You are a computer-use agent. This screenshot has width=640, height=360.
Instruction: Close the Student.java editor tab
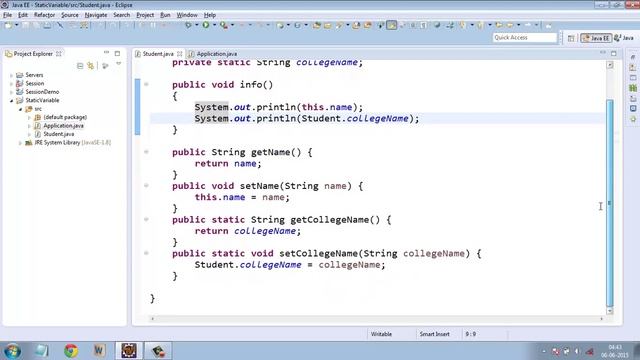180,54
